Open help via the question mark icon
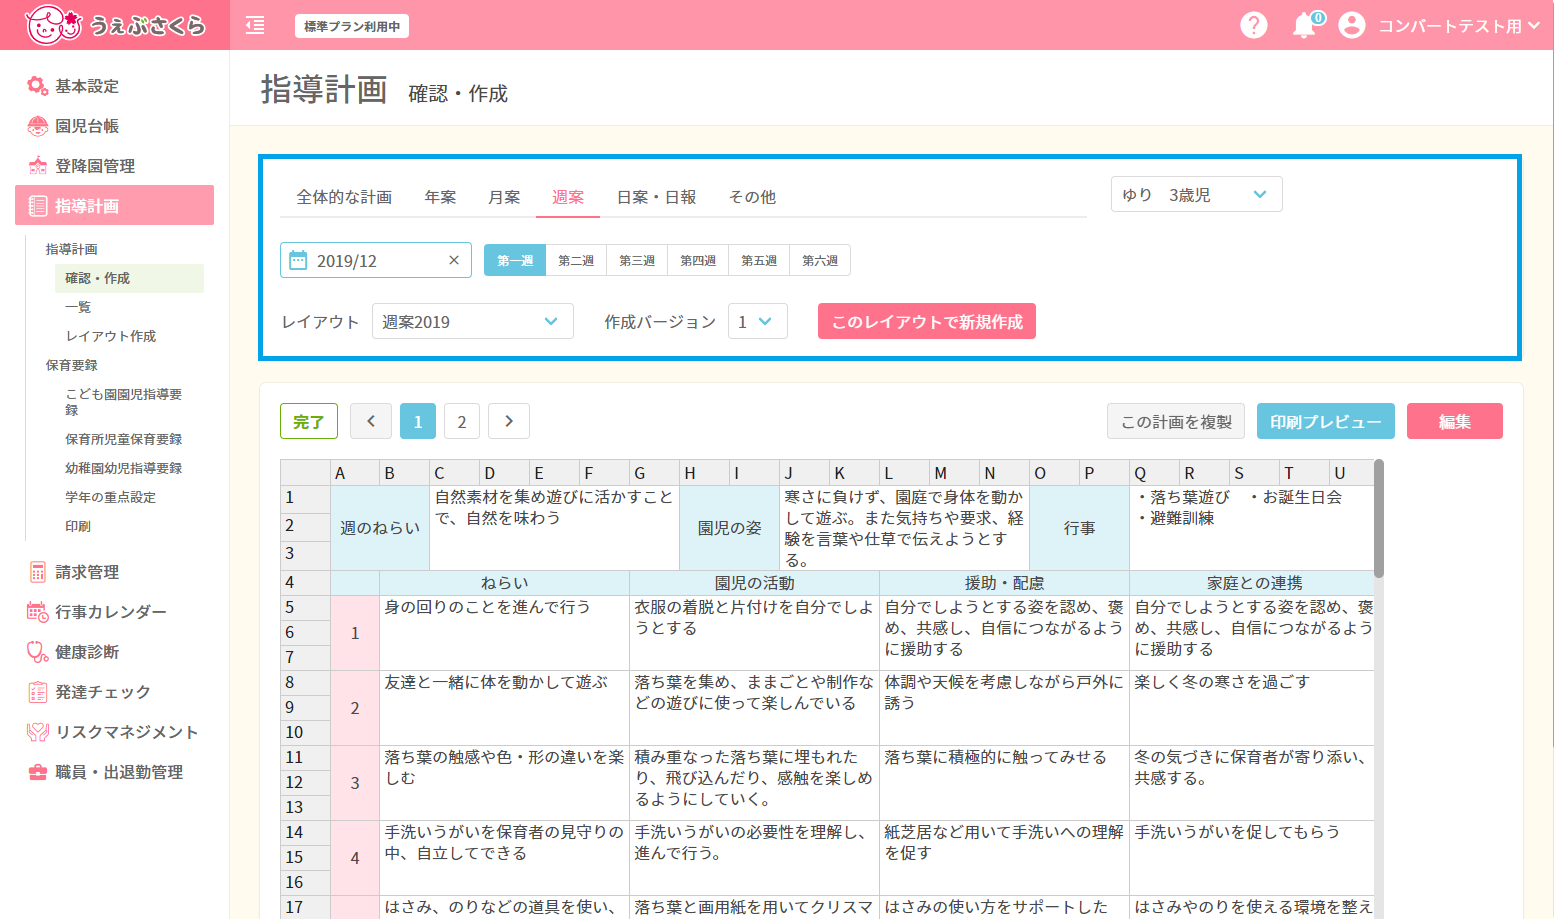 coord(1253,25)
